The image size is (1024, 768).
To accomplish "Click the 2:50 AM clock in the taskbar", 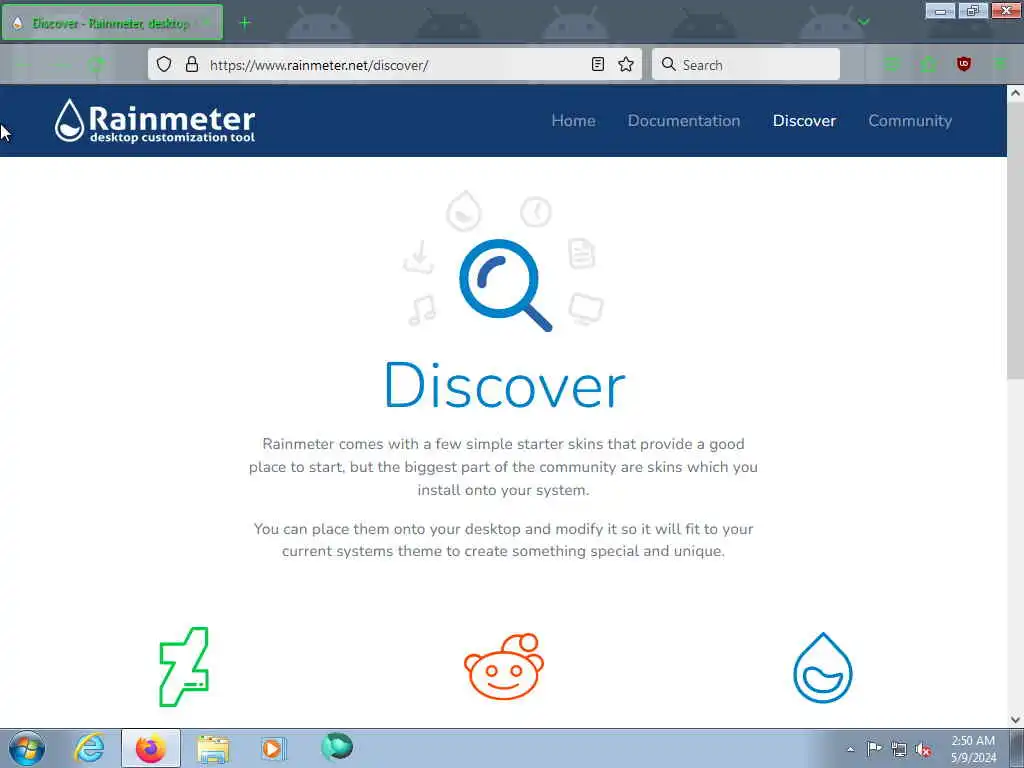I will coord(973,748).
